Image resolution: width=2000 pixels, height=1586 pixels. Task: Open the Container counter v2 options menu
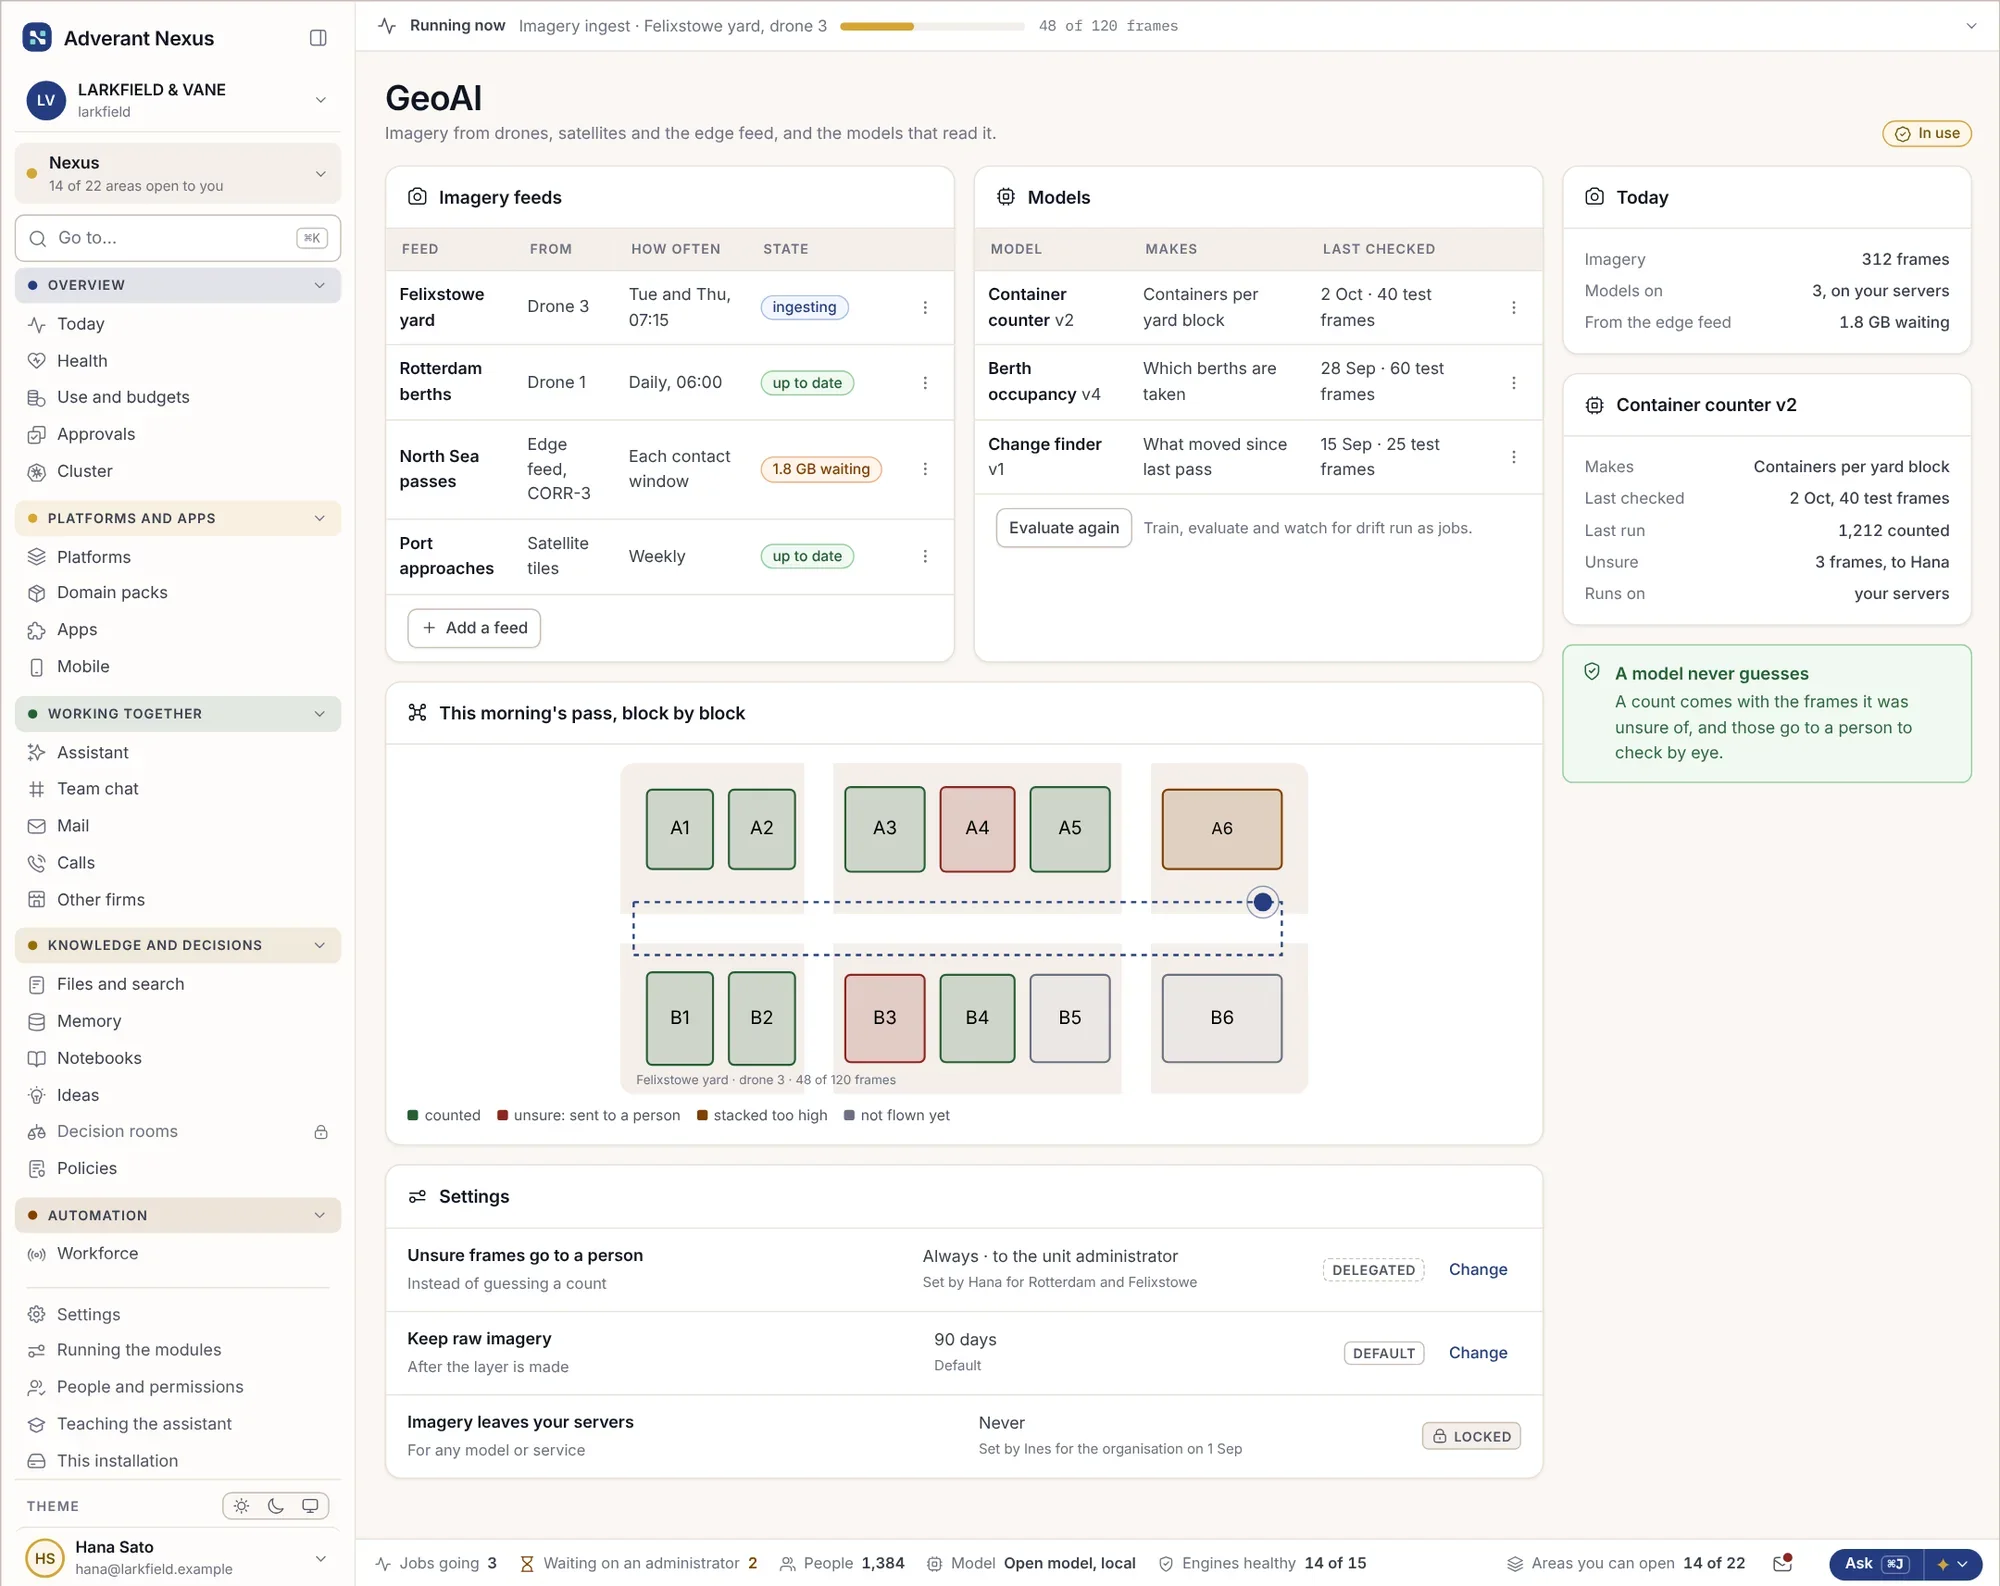point(1514,308)
